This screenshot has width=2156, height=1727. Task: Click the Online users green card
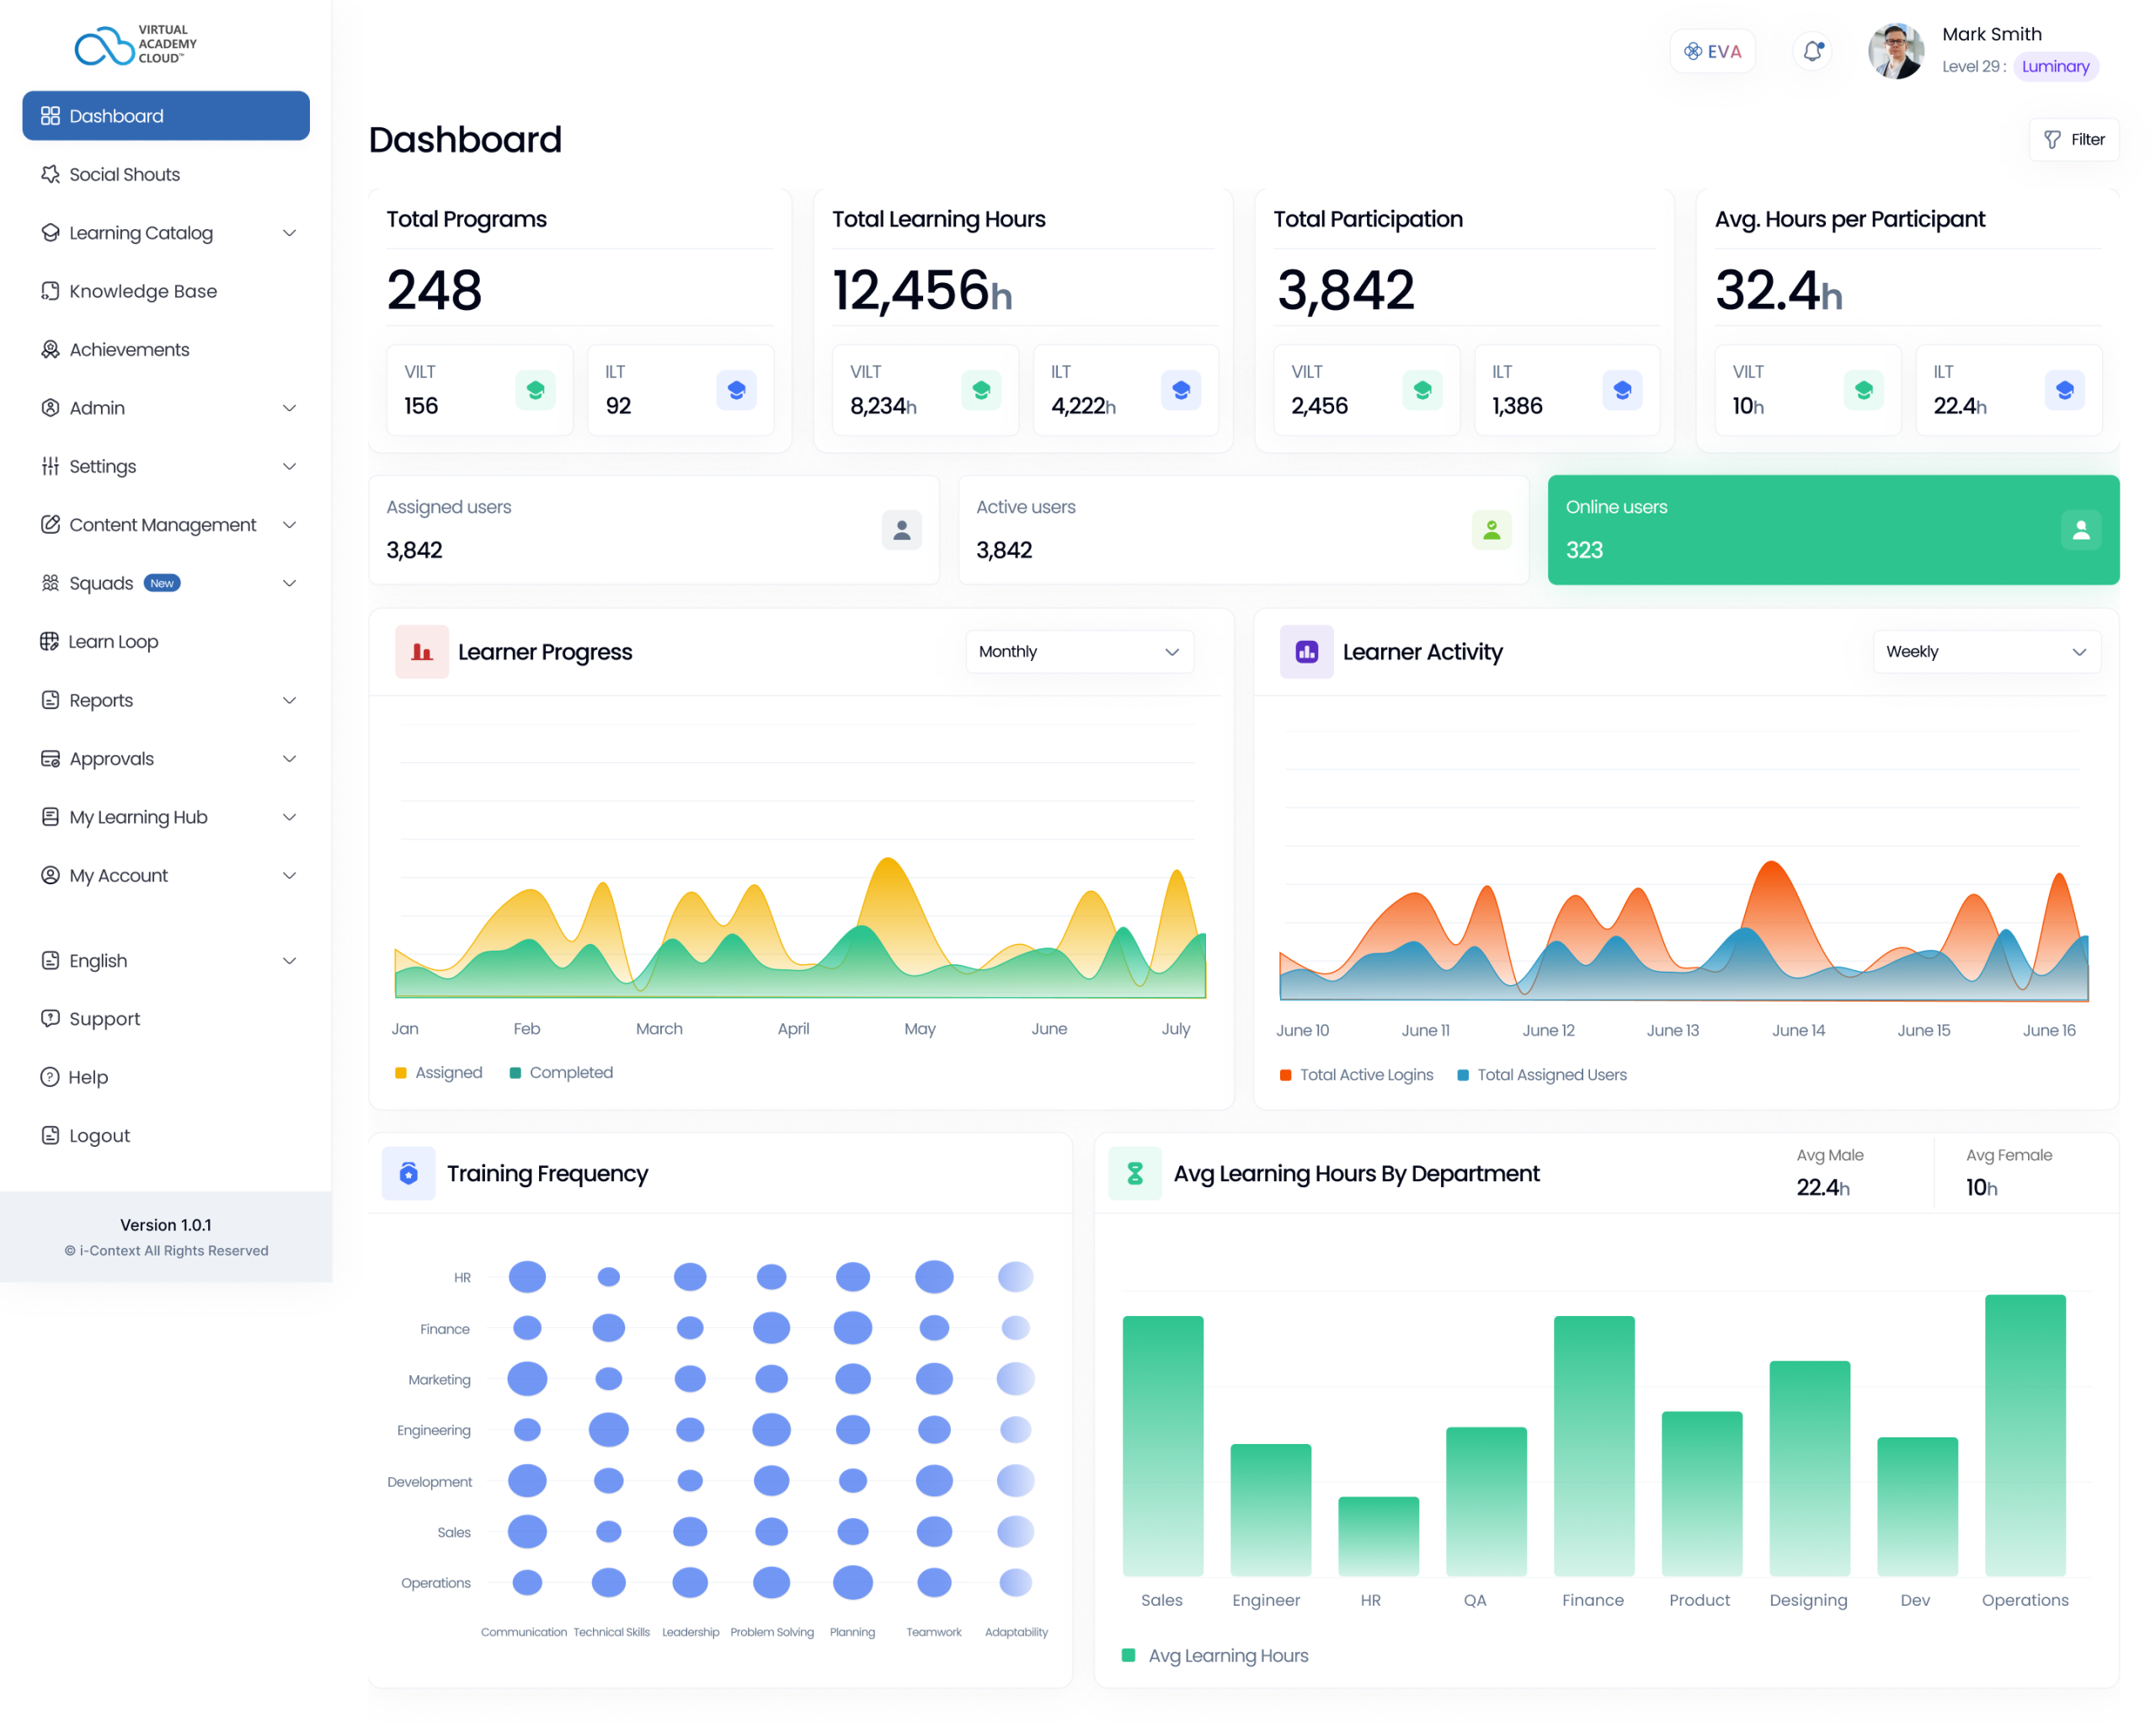(1833, 530)
